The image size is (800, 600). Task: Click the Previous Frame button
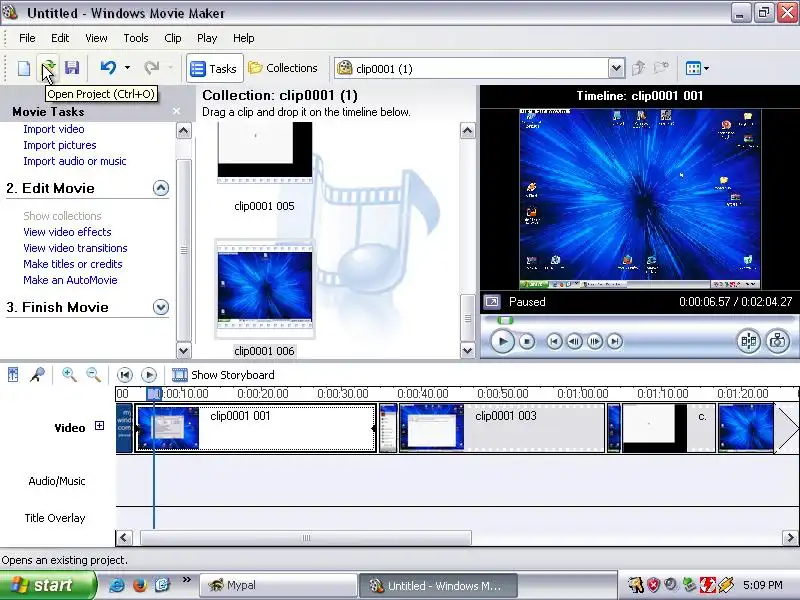(x=574, y=341)
